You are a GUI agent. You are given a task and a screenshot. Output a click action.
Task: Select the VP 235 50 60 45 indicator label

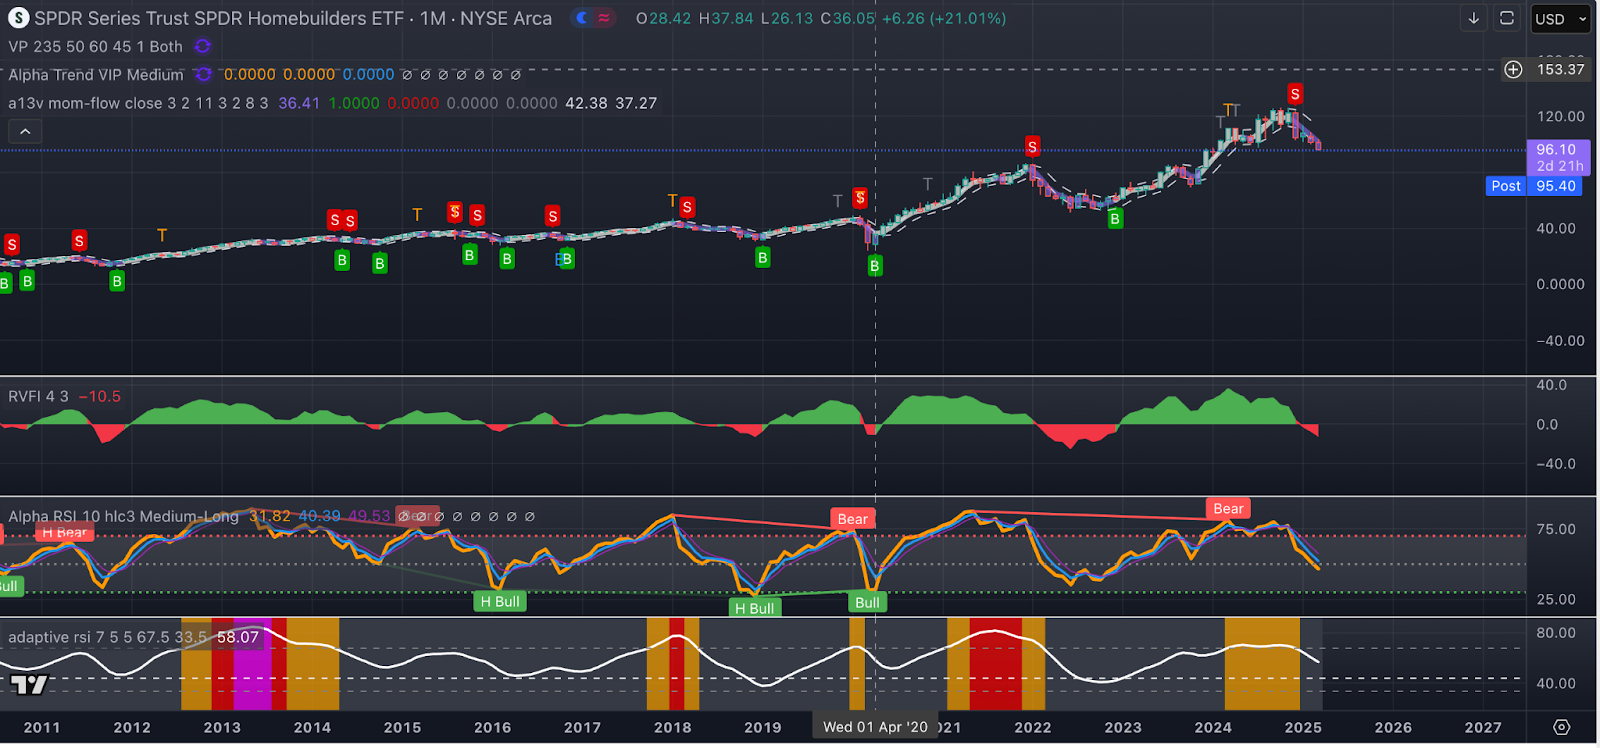pos(95,46)
